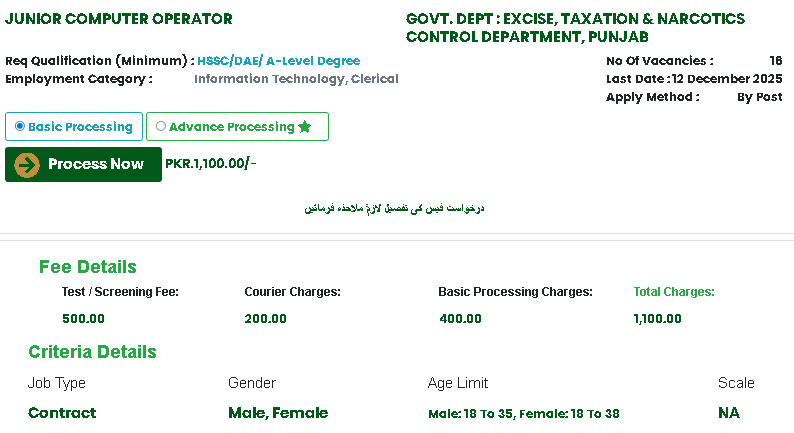Click the Courier Charges amount 200.00
794x433 pixels.
pyautogui.click(x=265, y=319)
